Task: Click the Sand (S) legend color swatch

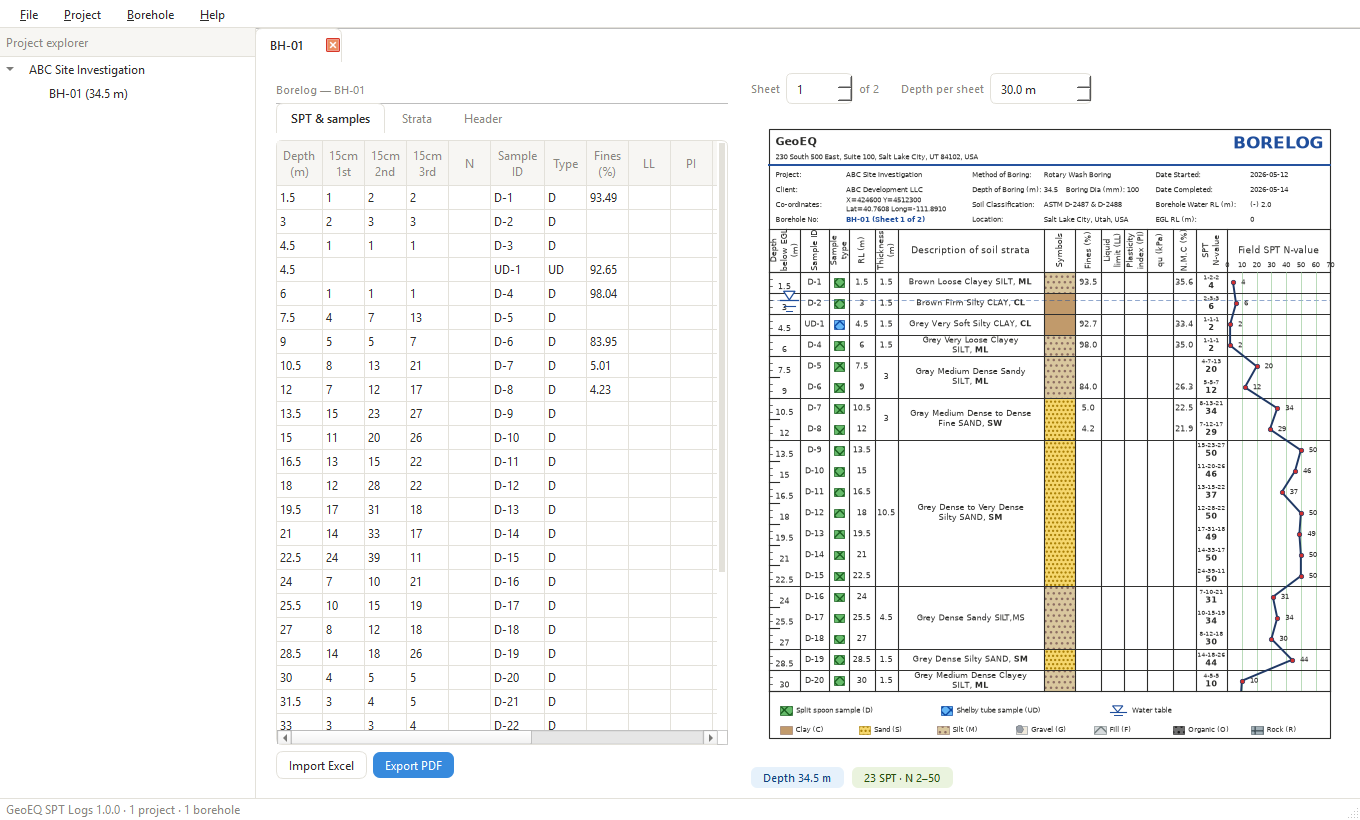Action: 865,730
